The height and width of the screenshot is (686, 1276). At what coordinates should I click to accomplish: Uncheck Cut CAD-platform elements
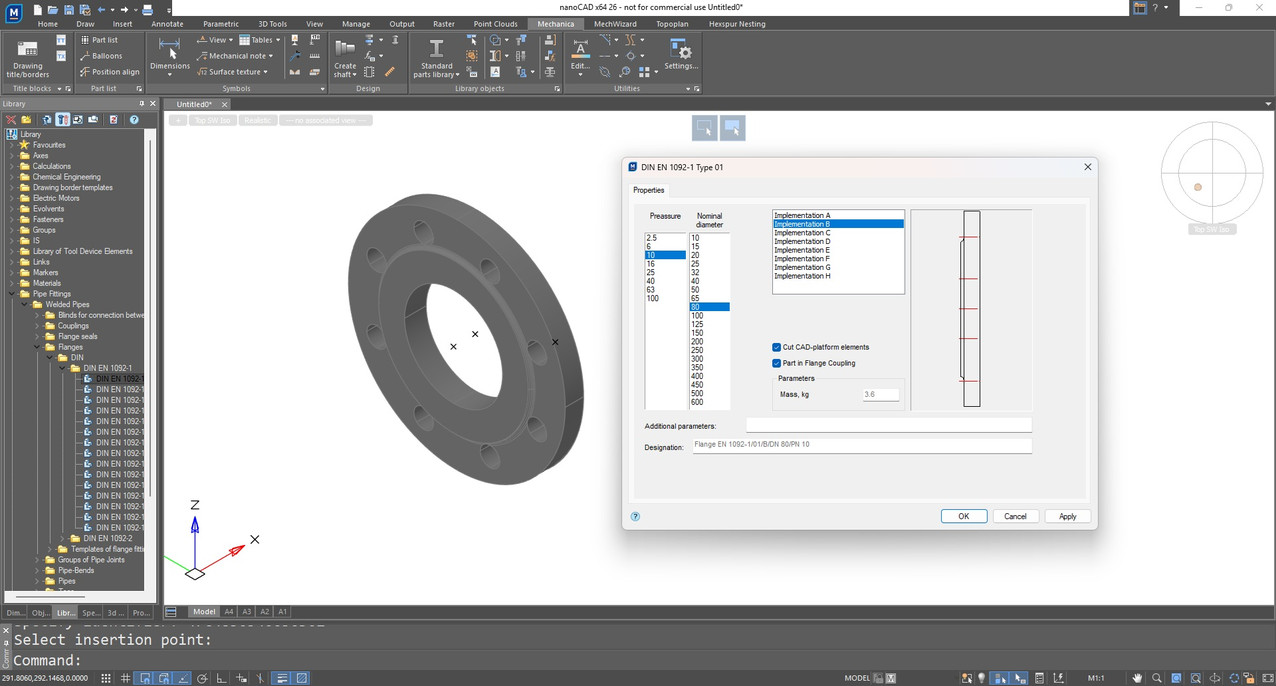click(x=777, y=347)
